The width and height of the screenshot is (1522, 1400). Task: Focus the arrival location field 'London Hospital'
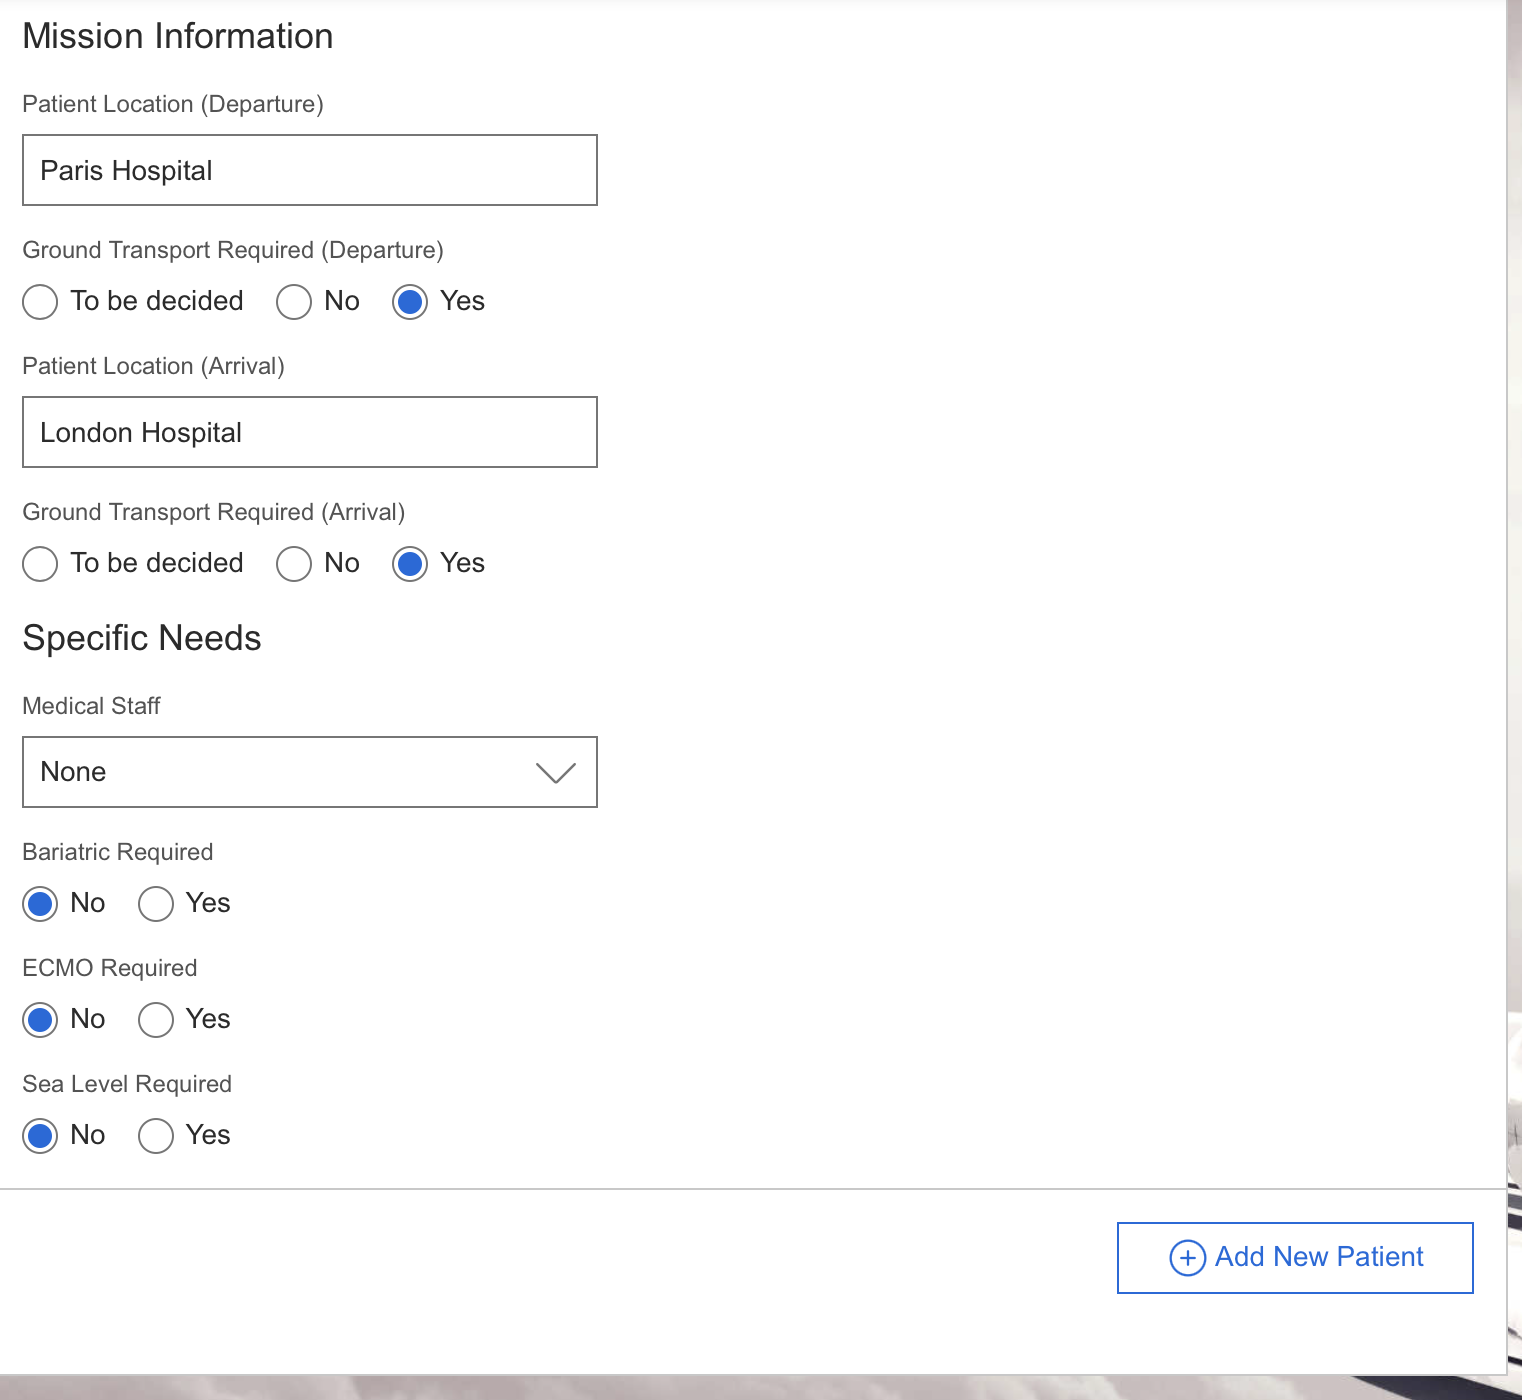[310, 432]
